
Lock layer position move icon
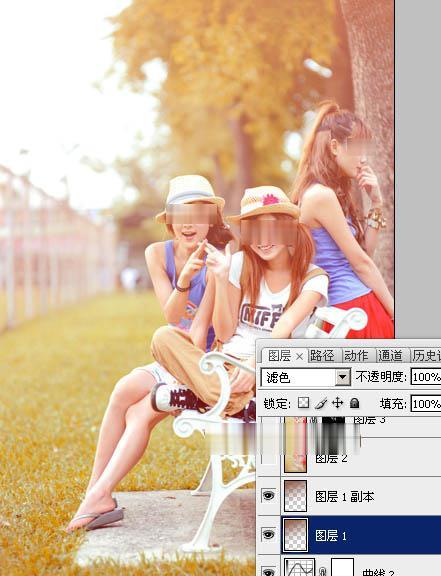coord(337,403)
